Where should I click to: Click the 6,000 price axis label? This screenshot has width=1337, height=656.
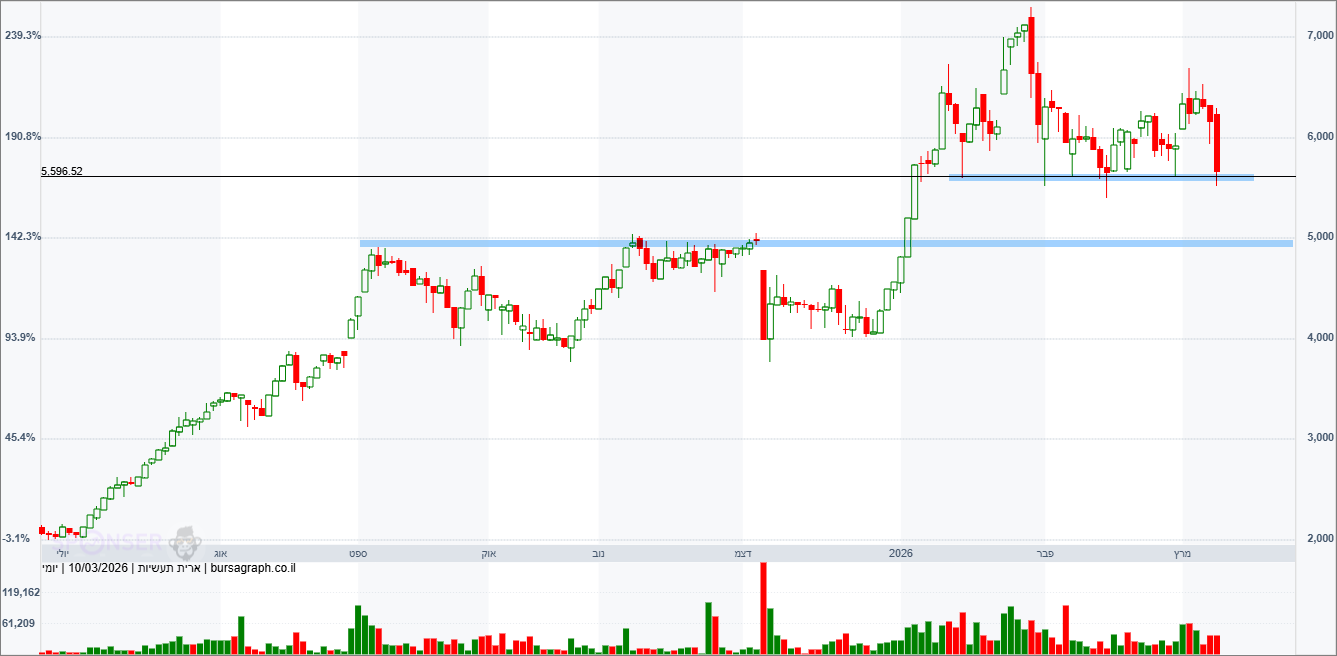click(1320, 136)
